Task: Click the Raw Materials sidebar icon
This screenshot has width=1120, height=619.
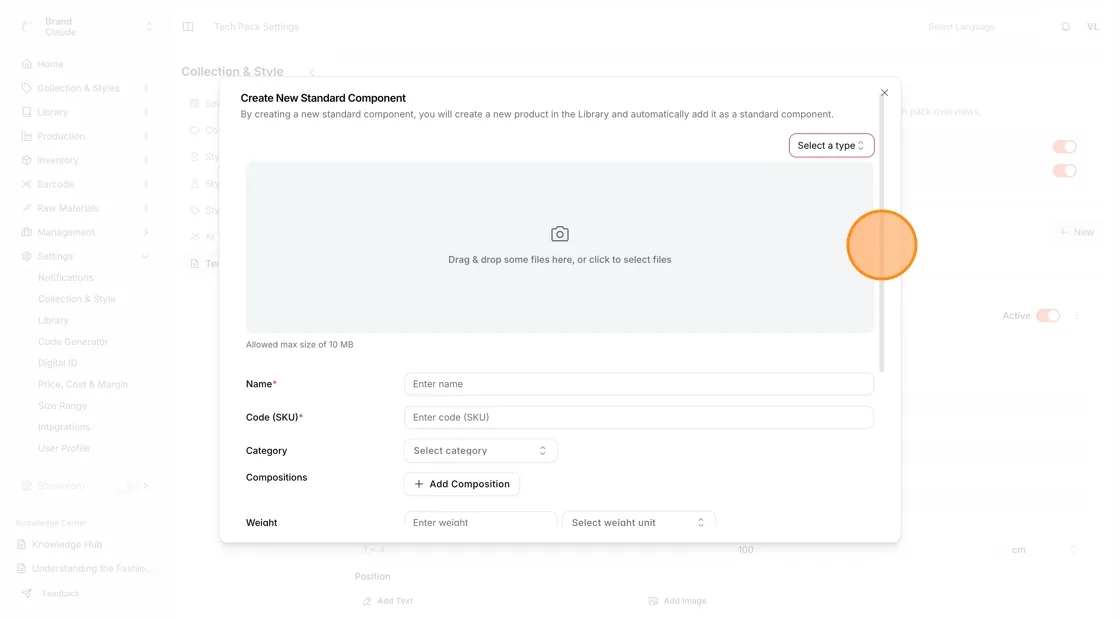Action: (26, 208)
